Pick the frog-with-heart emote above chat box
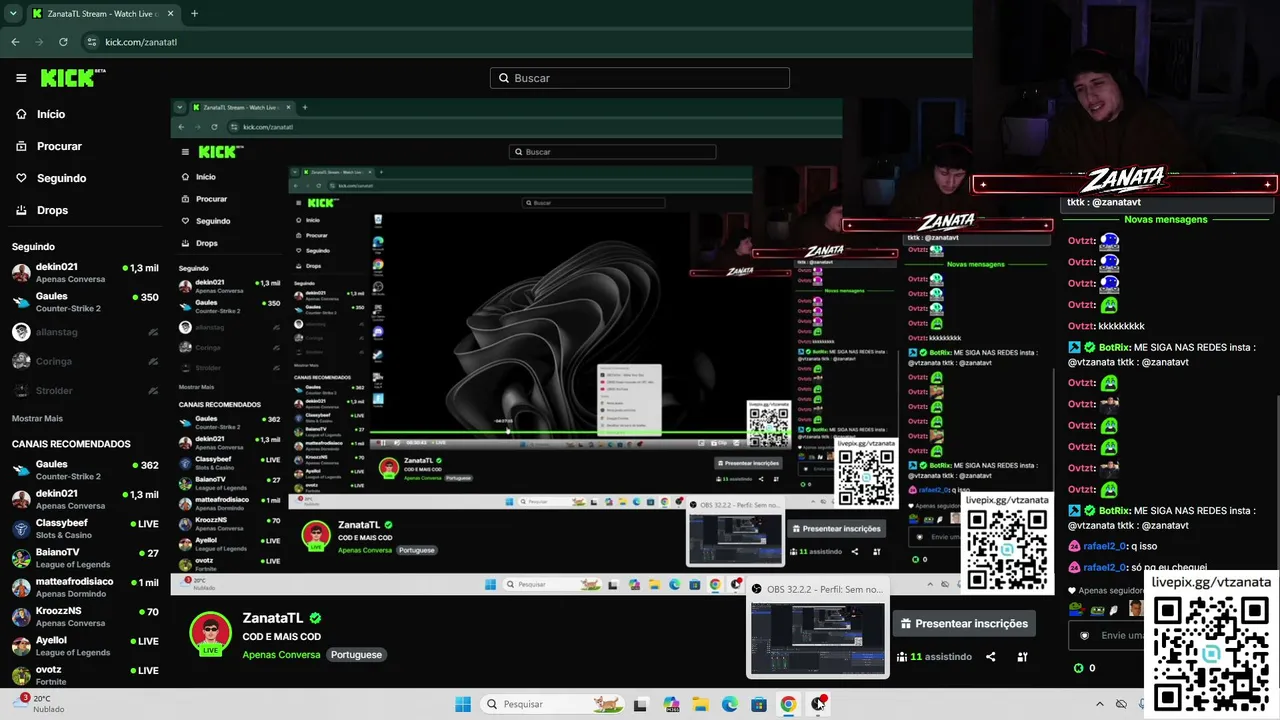1280x720 pixels. click(x=1076, y=609)
